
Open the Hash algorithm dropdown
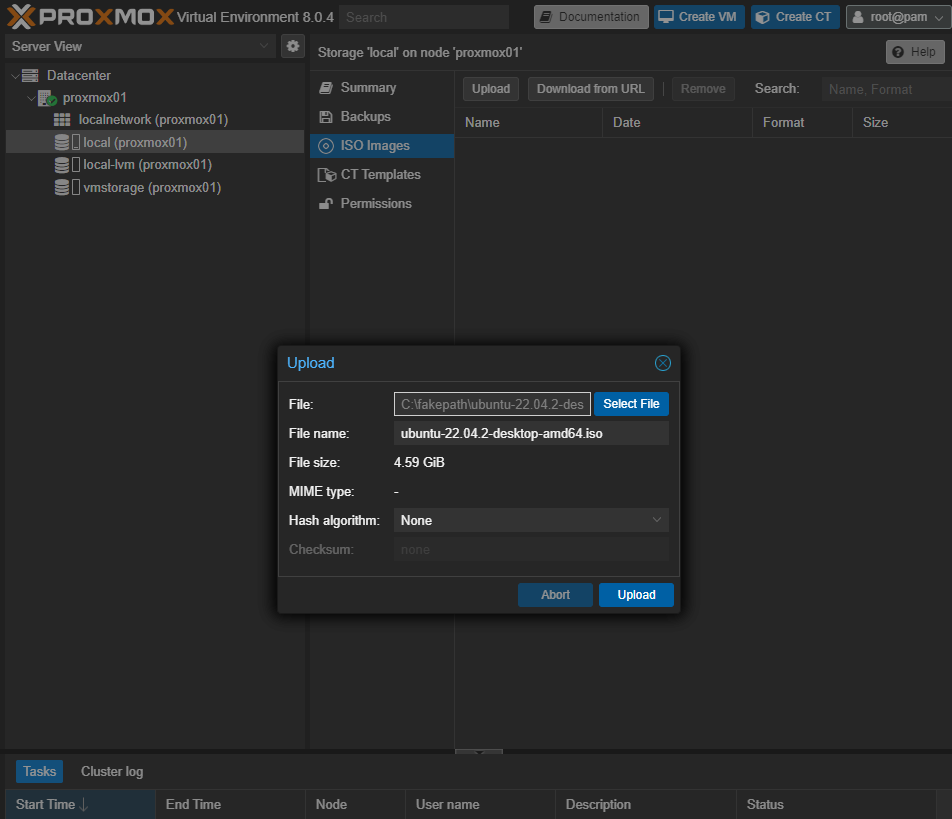pyautogui.click(x=531, y=520)
